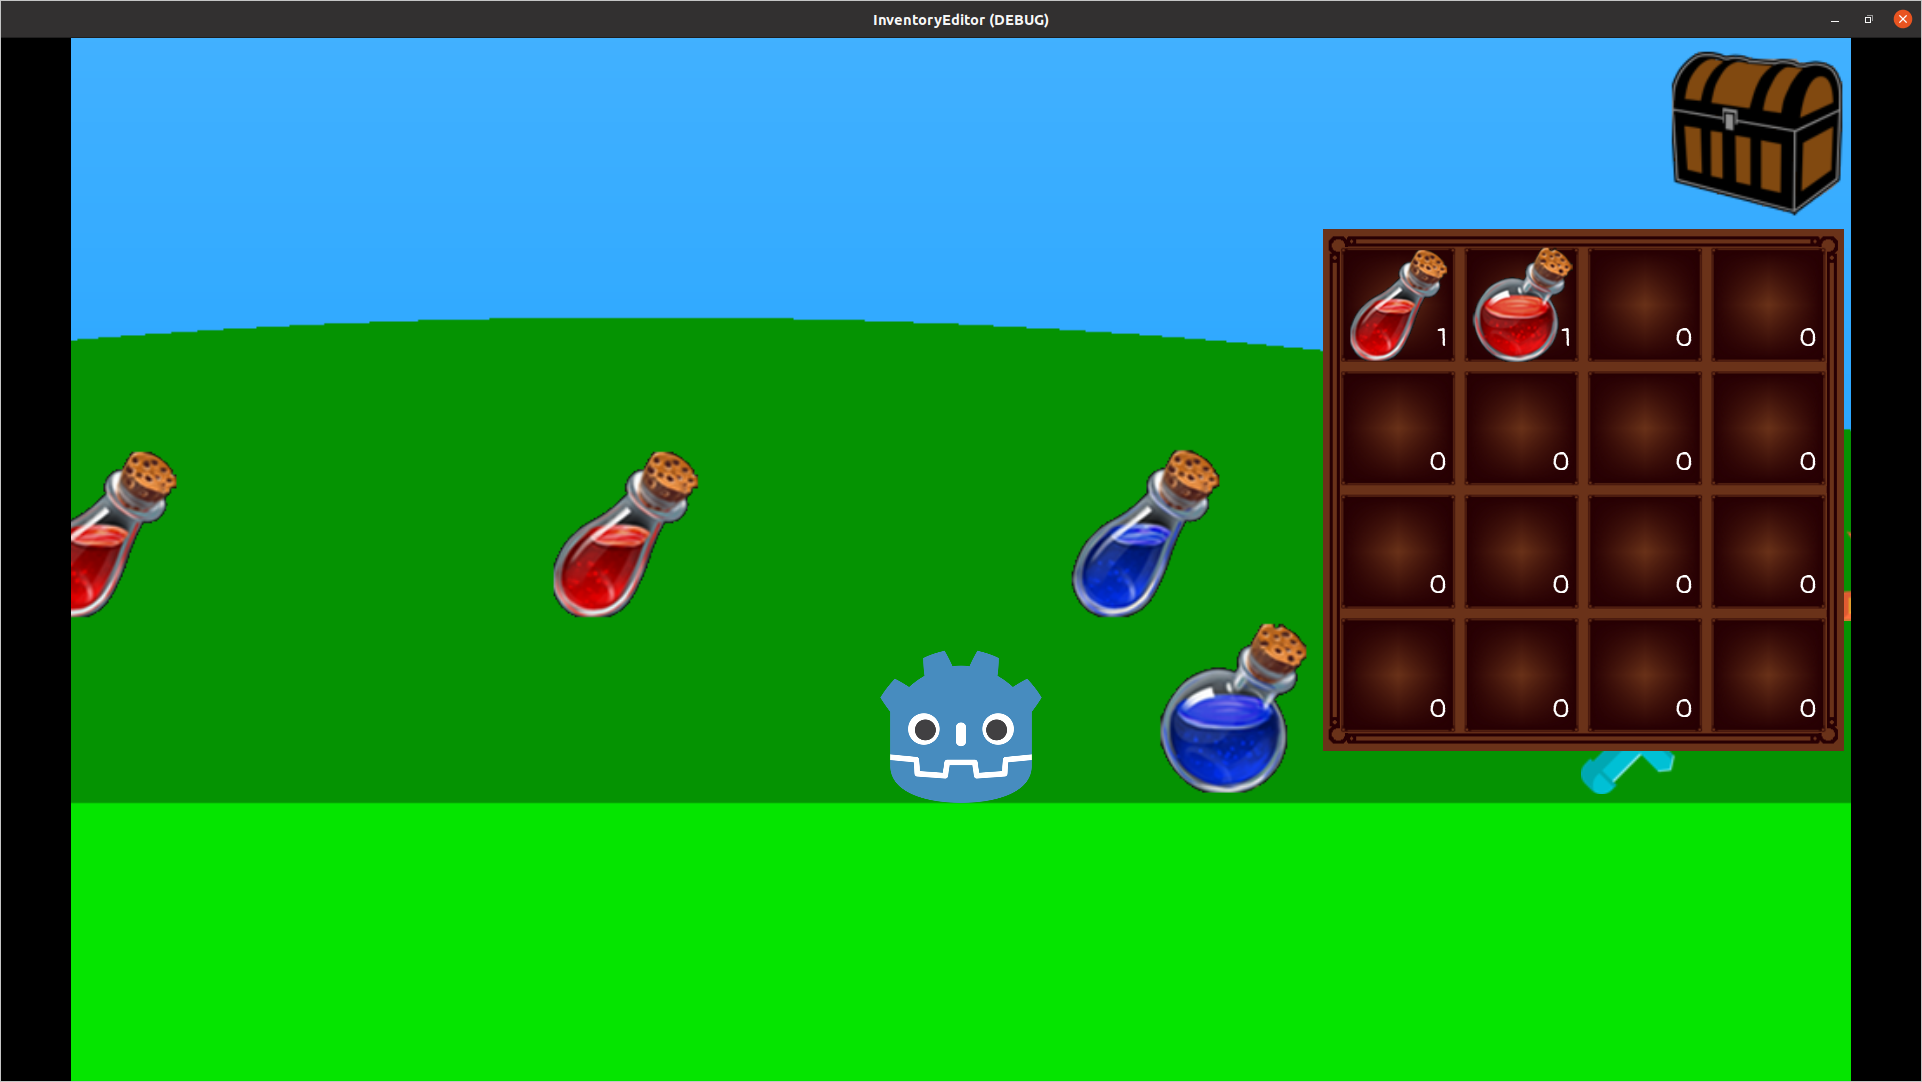Screen dimensions: 1922x1082
Task: Click the fourth empty slot in top inventory row
Action: coord(1768,305)
